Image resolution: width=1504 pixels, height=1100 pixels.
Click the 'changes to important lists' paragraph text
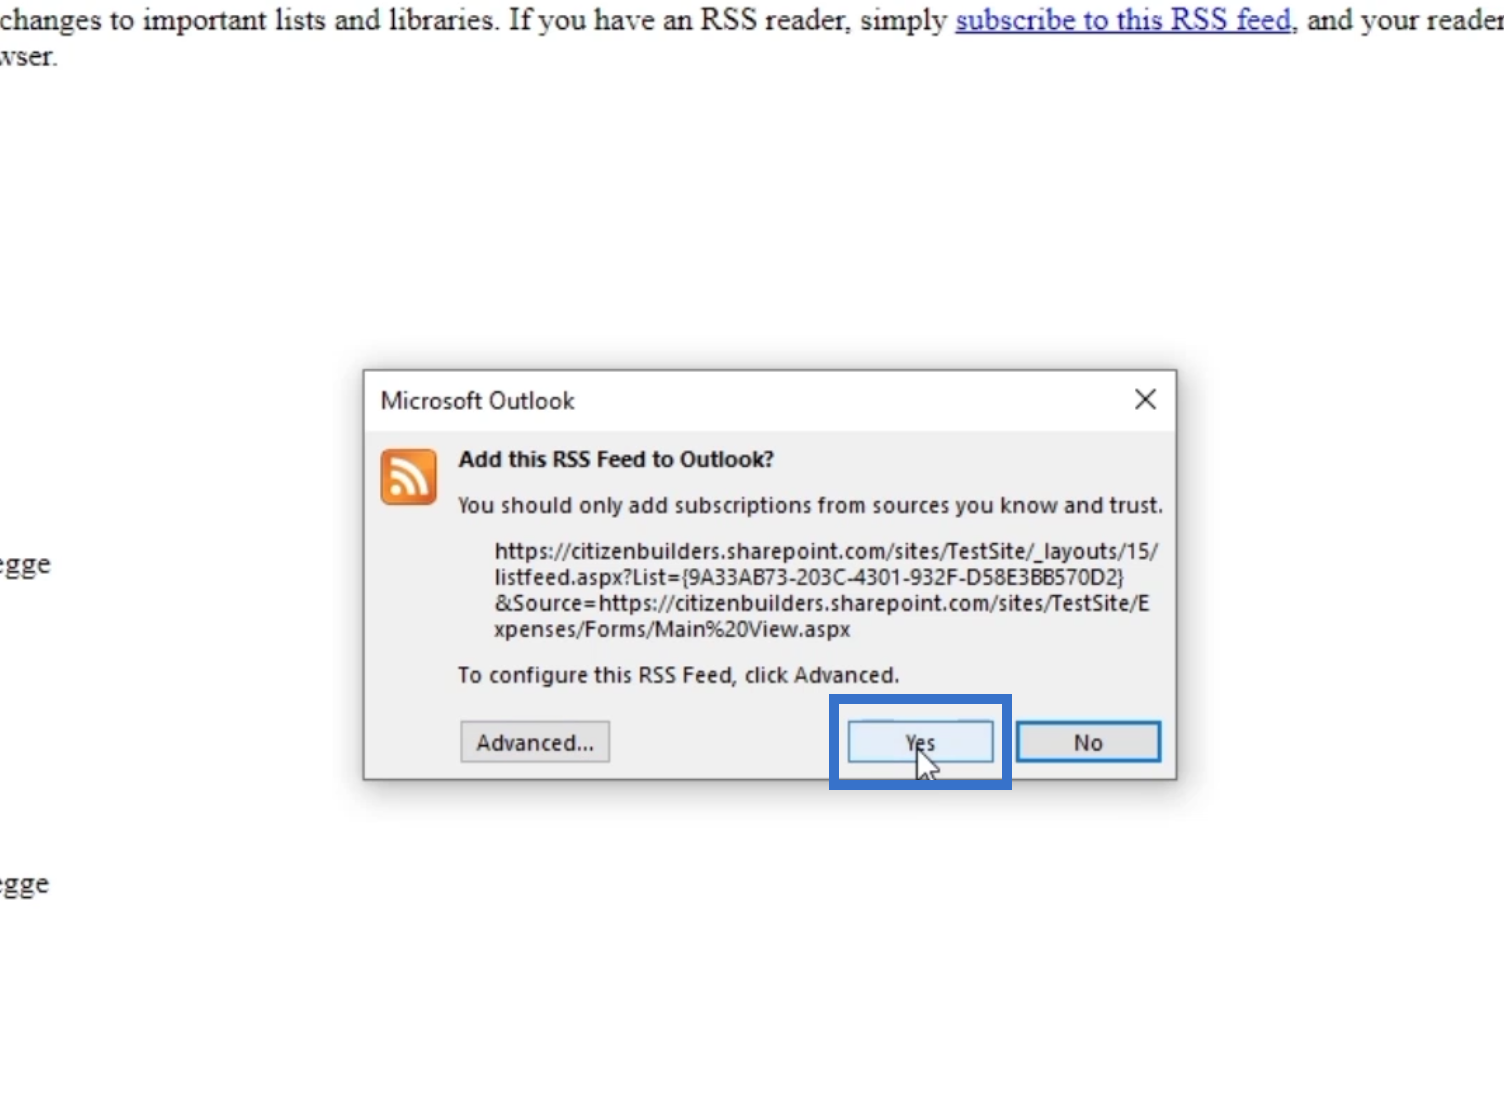click(249, 20)
